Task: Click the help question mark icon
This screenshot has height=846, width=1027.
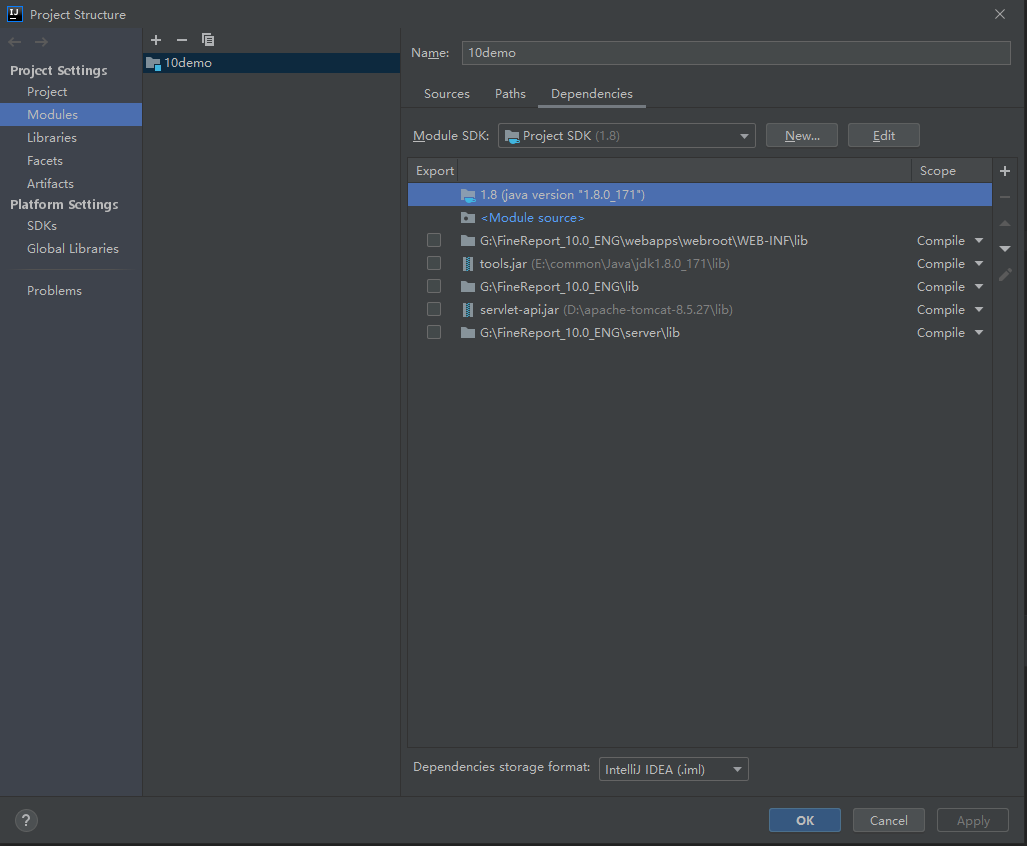Action: click(26, 820)
